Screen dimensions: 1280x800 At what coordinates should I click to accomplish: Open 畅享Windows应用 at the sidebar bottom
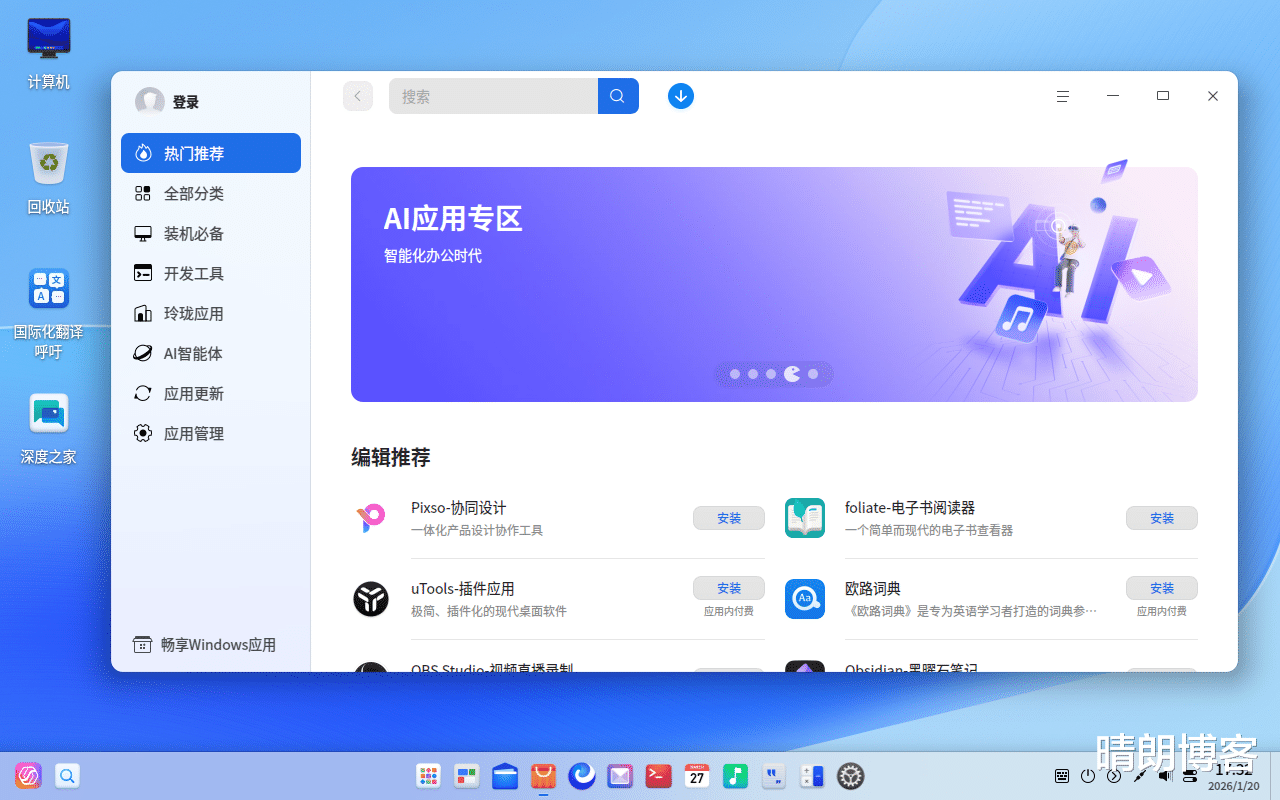pyautogui.click(x=205, y=645)
